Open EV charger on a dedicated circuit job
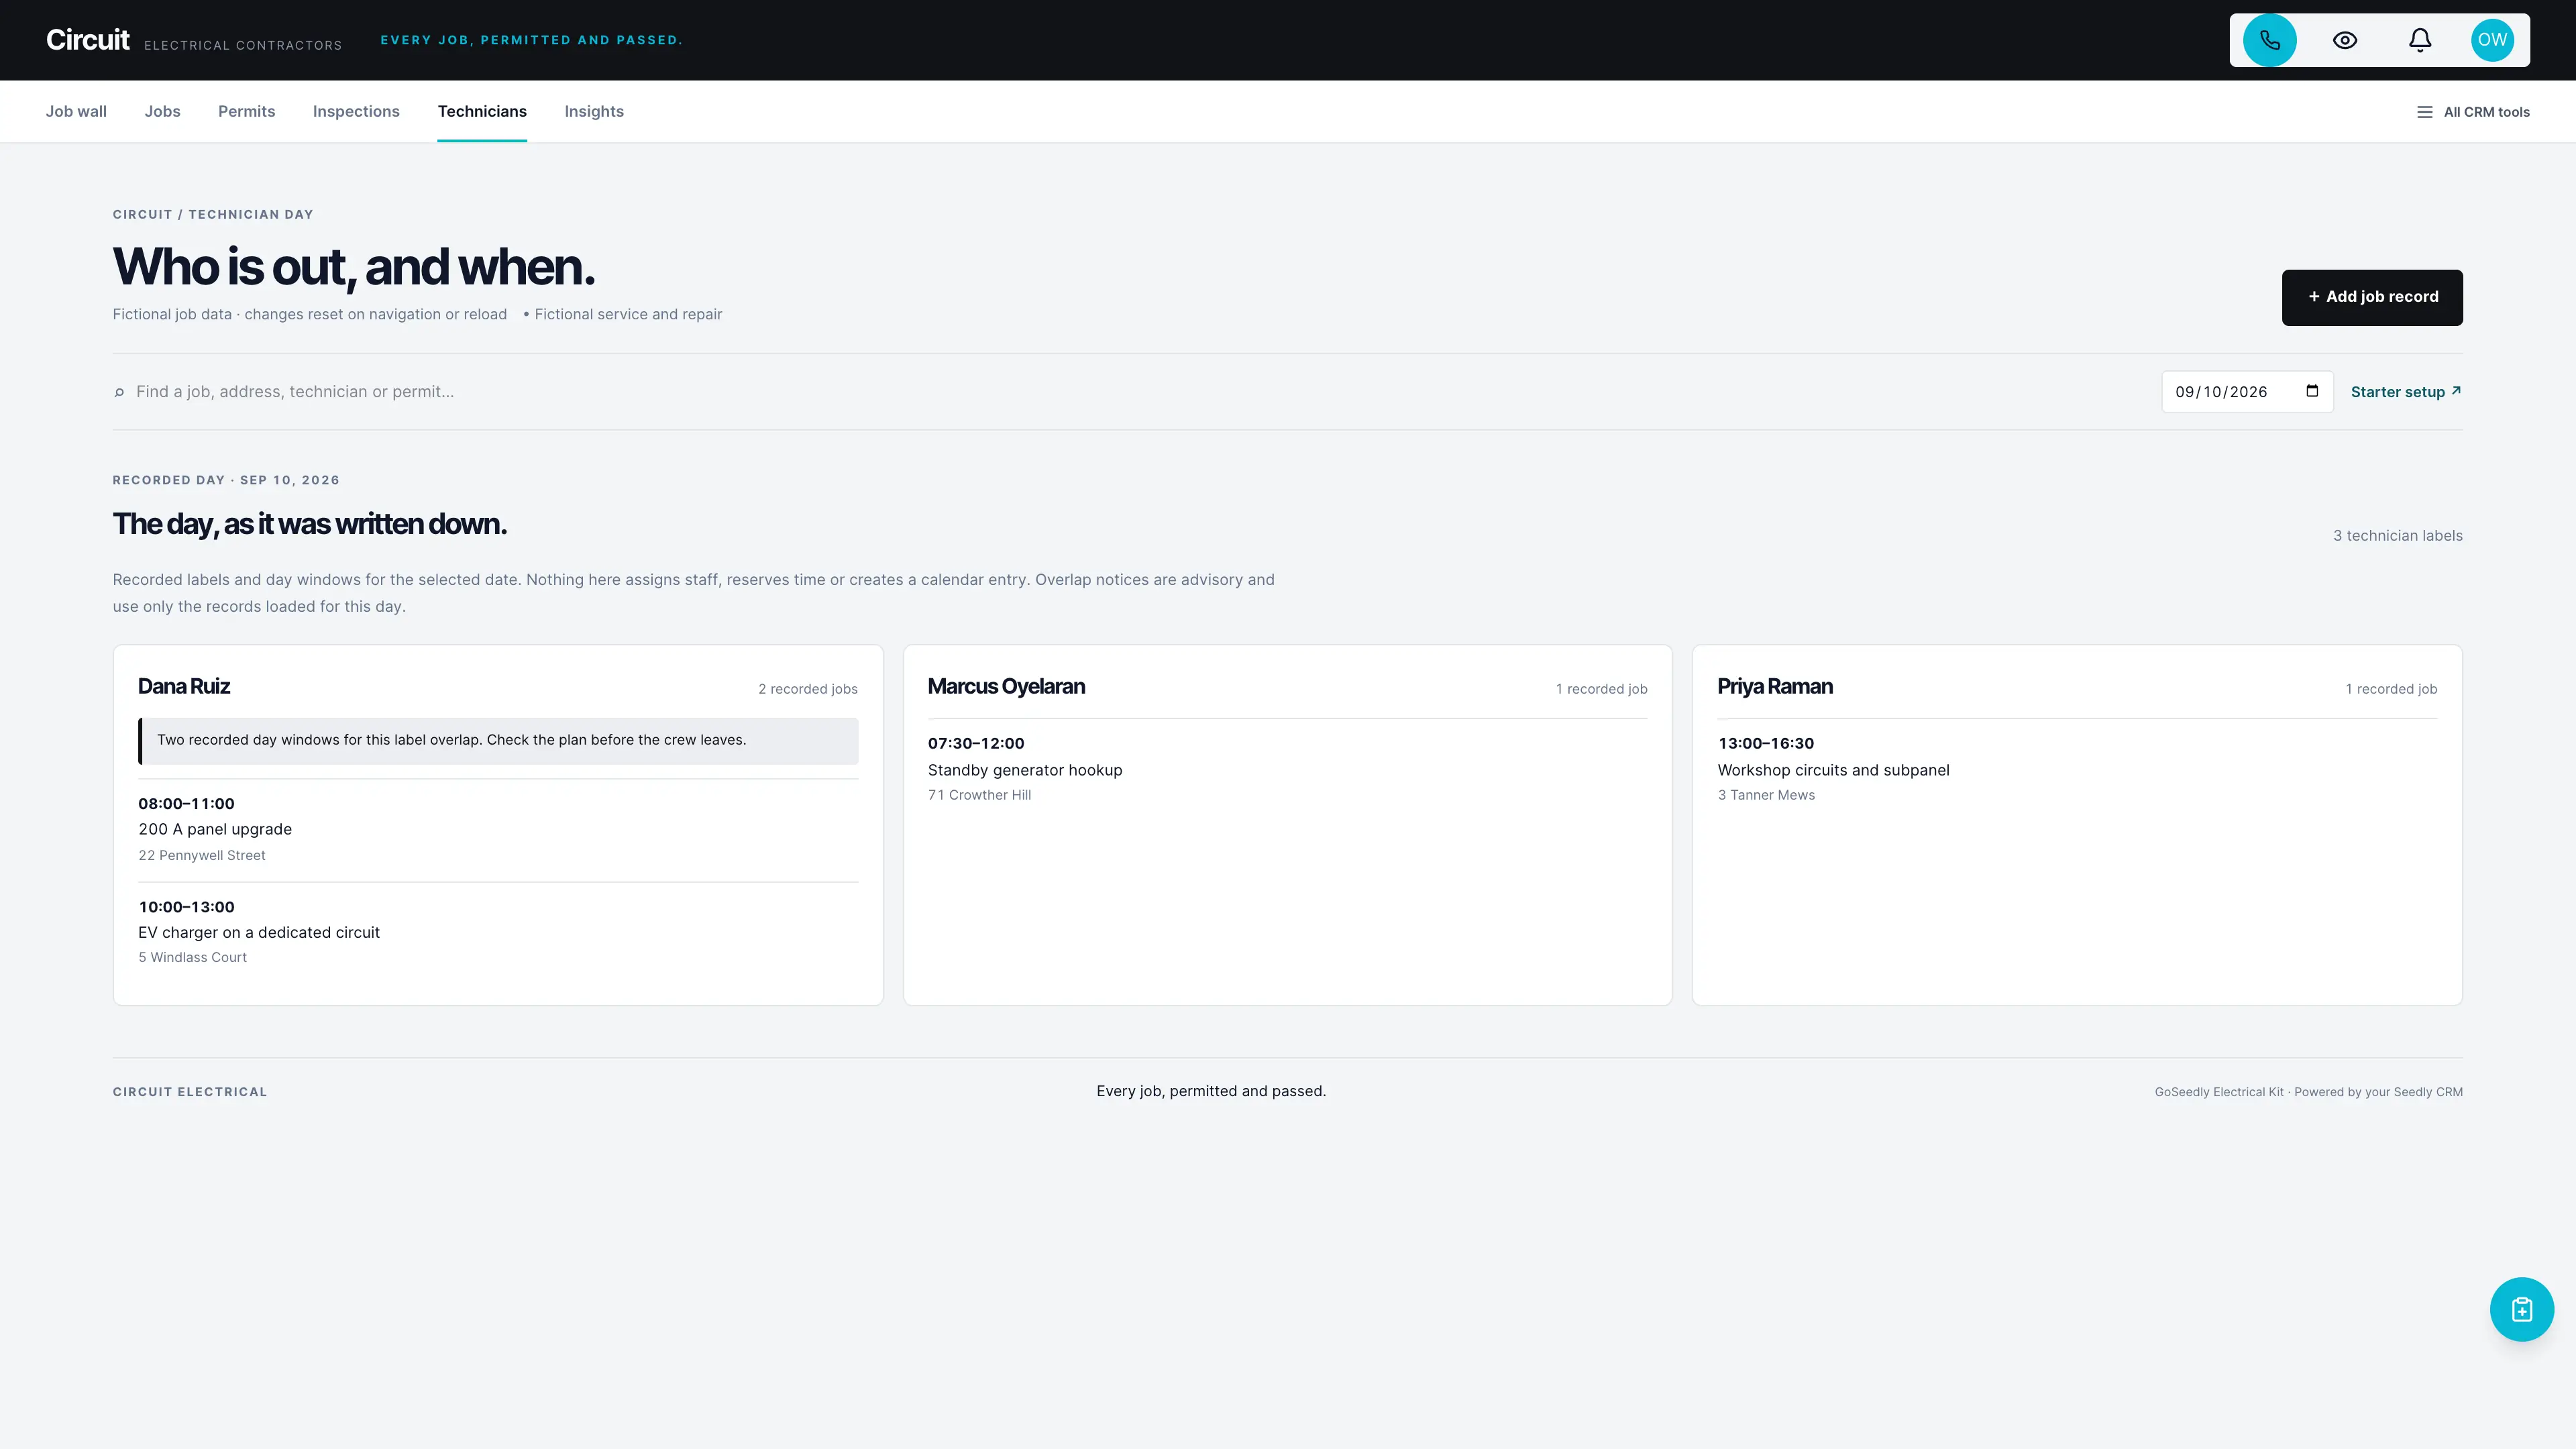 tap(259, 932)
